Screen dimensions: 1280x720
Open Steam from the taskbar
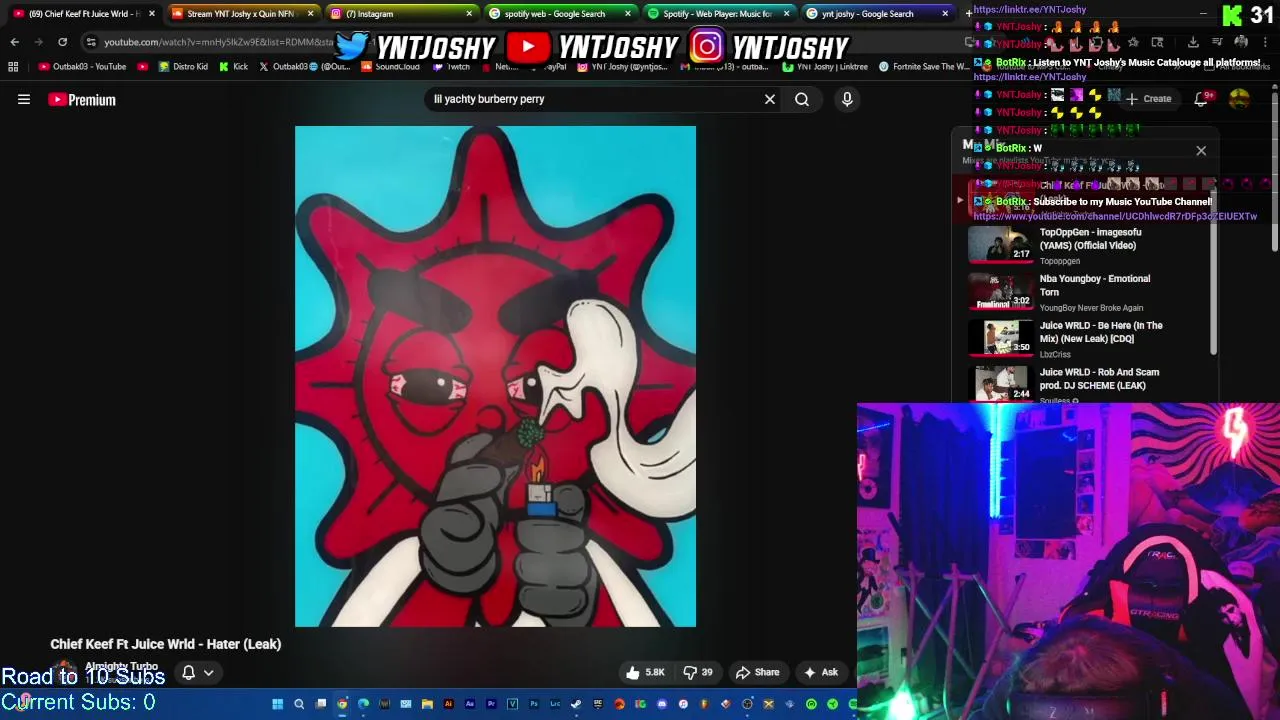pyautogui.click(x=576, y=704)
